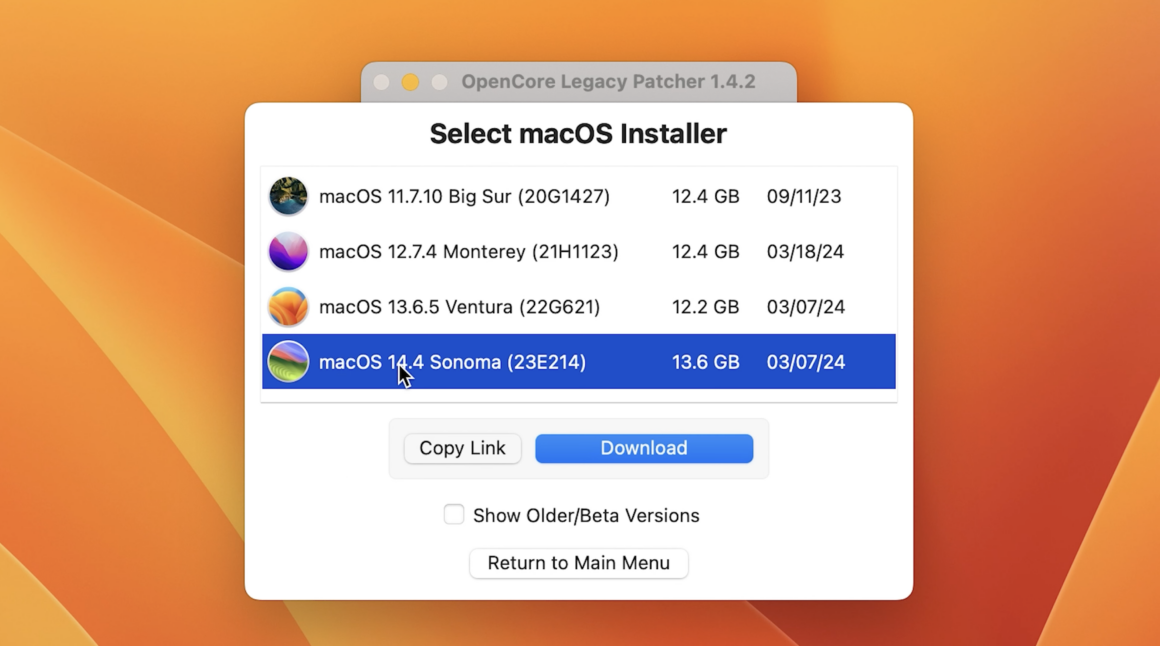This screenshot has height=646, width=1160.
Task: Click the Monterey installer icon
Action: pos(288,252)
